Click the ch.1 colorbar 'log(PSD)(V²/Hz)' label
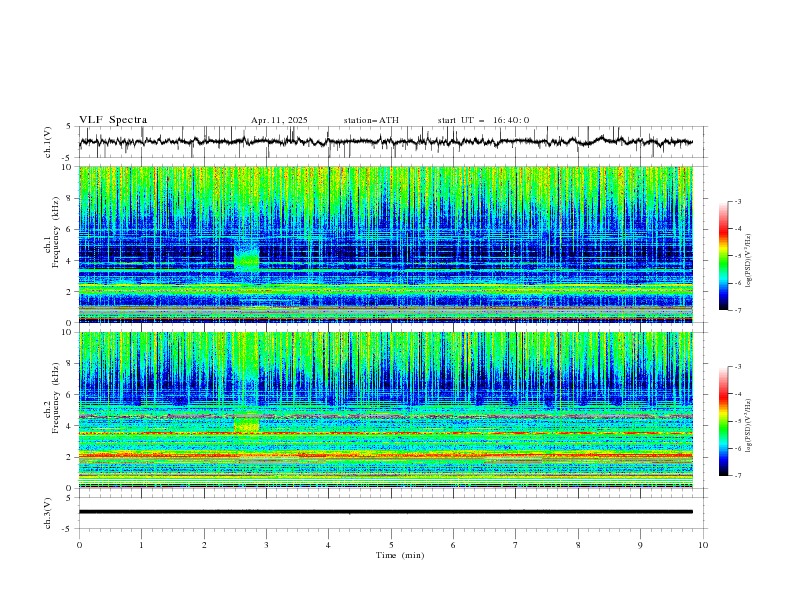 (x=749, y=261)
